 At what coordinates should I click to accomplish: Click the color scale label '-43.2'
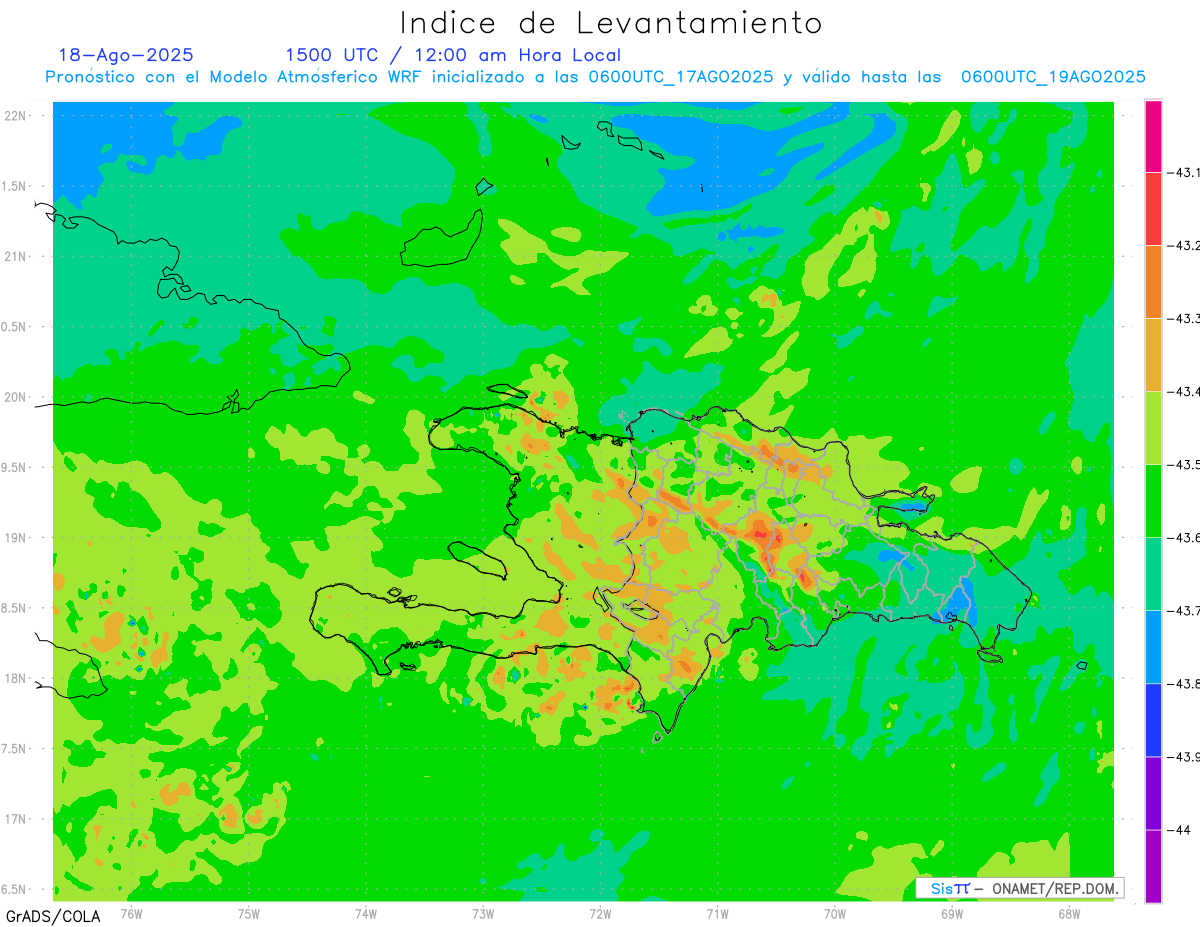(x=1183, y=245)
